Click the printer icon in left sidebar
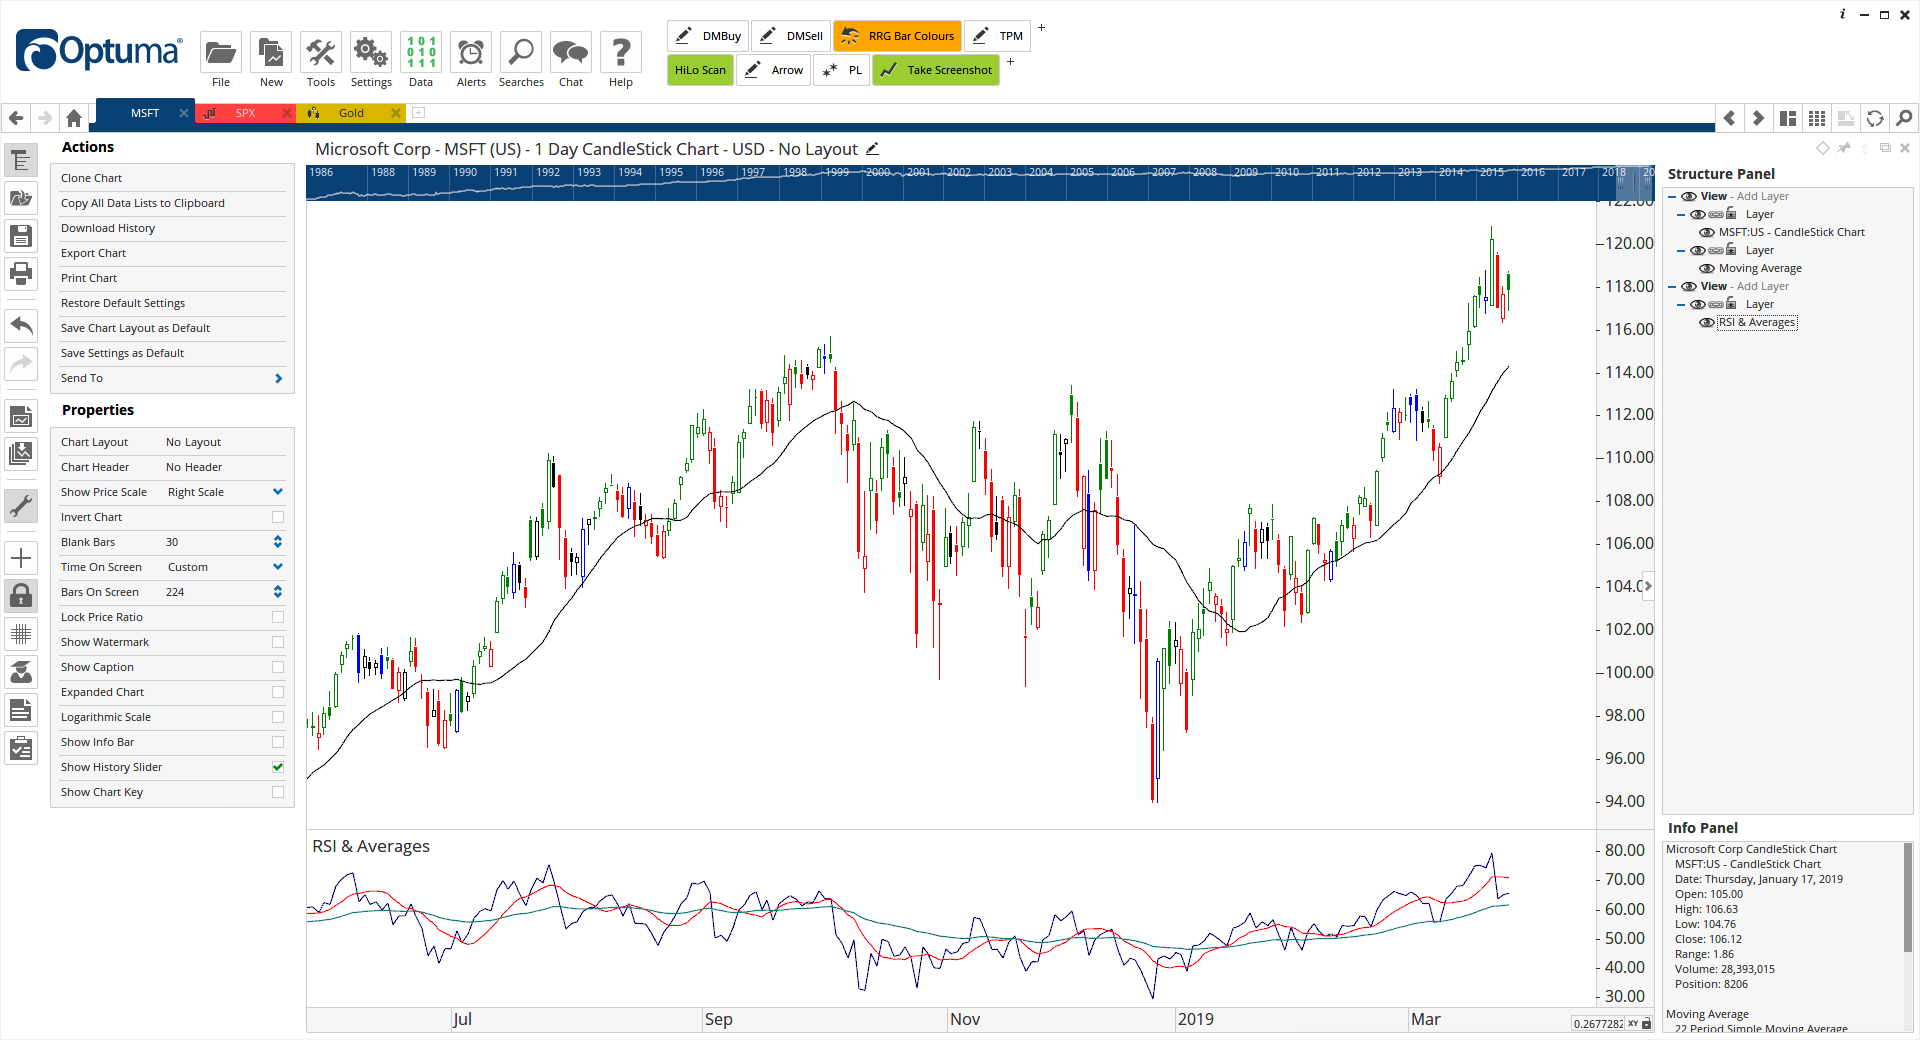The image size is (1920, 1040). 21,273
